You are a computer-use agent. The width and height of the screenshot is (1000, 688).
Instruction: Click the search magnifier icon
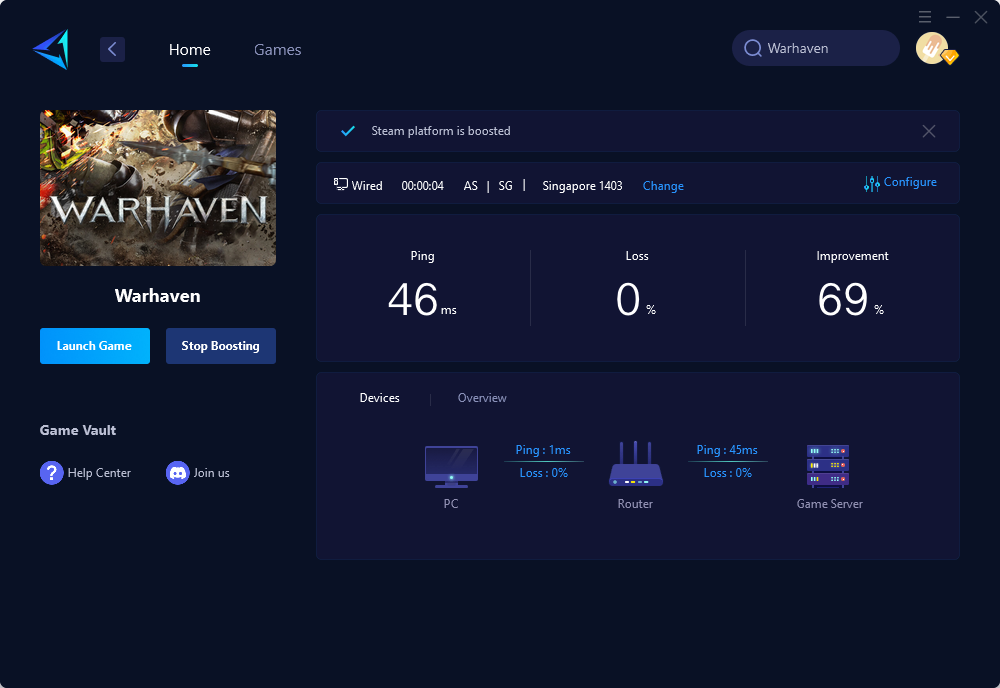pyautogui.click(x=753, y=48)
